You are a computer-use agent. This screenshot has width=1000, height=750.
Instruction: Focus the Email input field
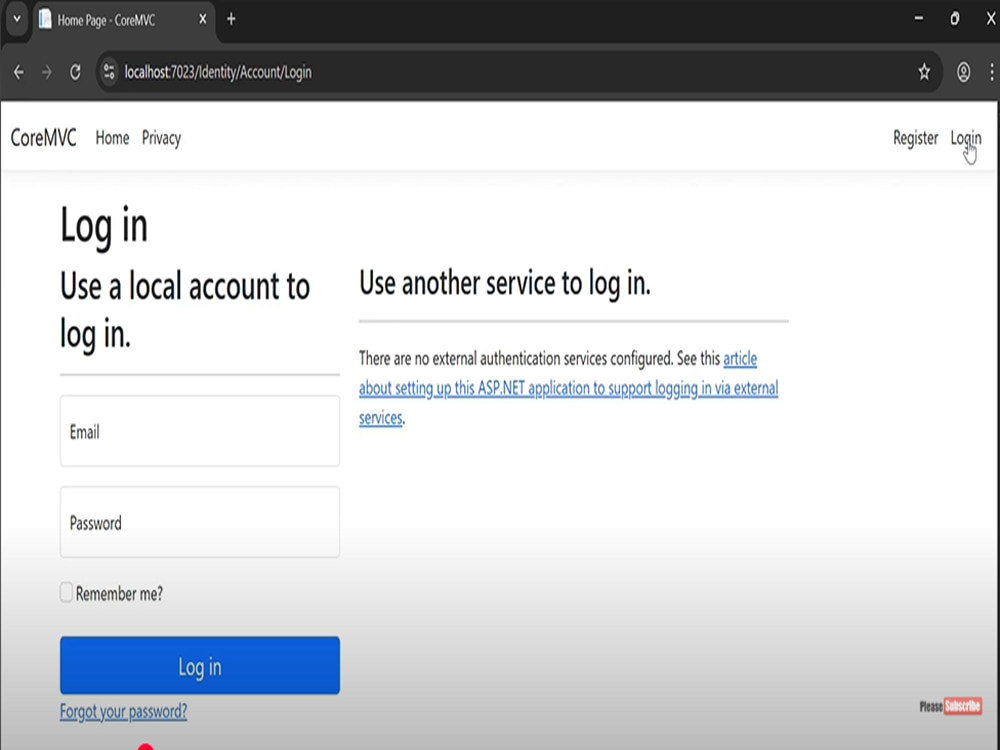200,431
